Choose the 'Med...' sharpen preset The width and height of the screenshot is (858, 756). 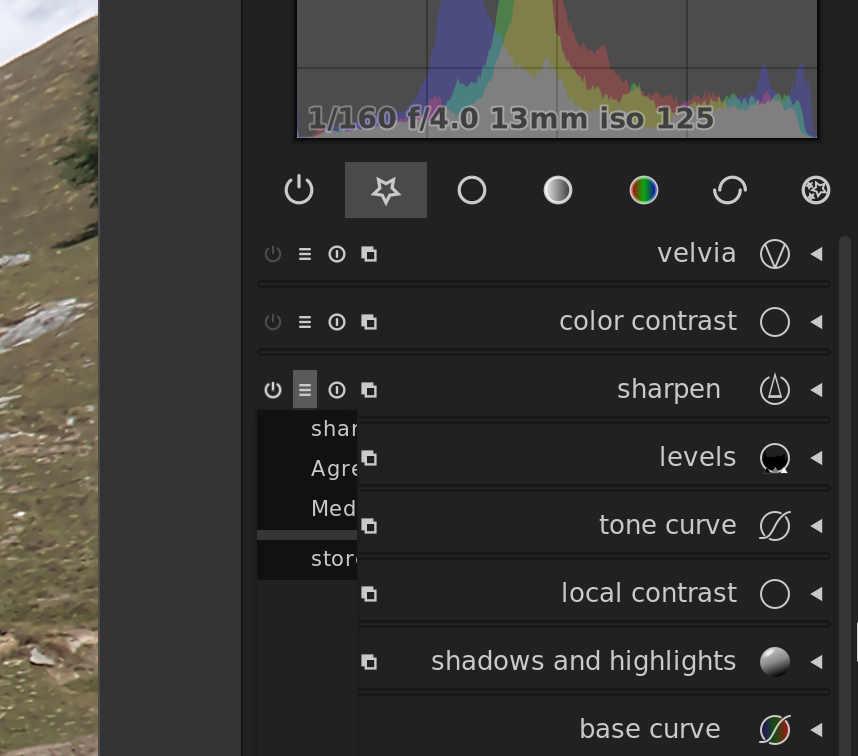tap(307, 508)
